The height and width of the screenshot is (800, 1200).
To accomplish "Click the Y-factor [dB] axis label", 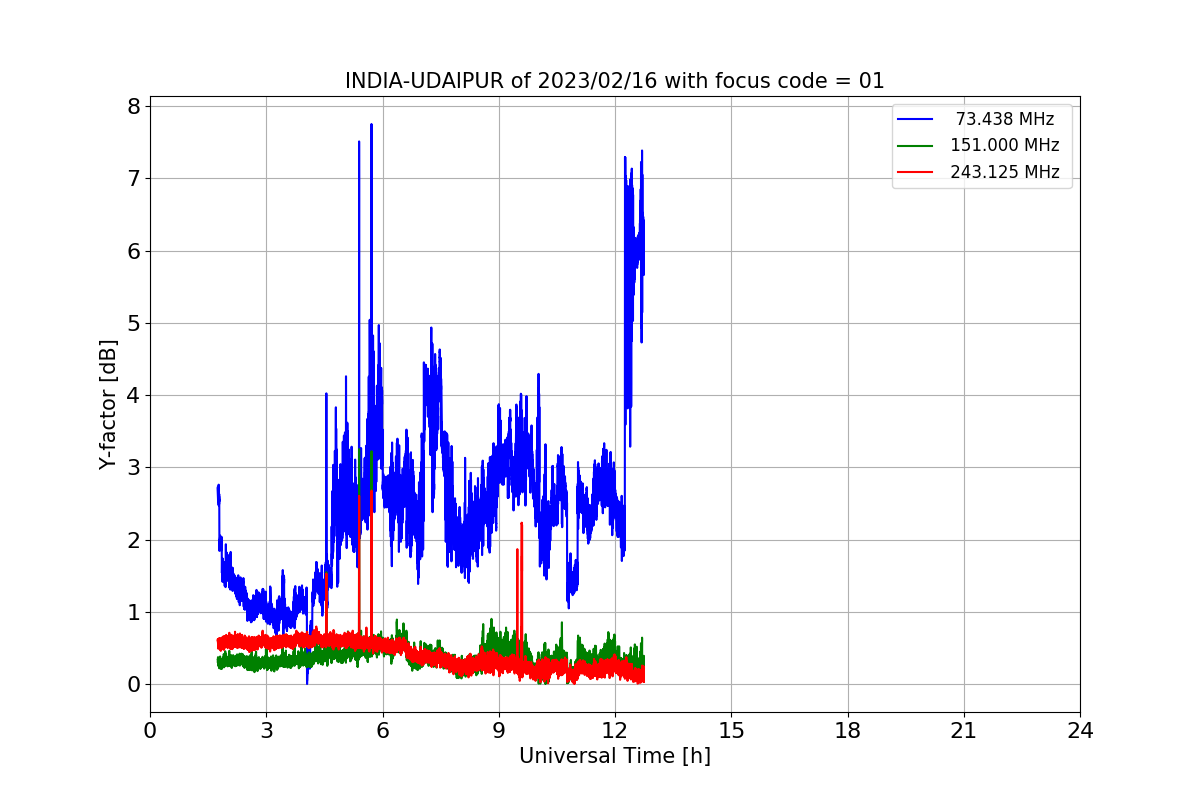I will pos(109,405).
